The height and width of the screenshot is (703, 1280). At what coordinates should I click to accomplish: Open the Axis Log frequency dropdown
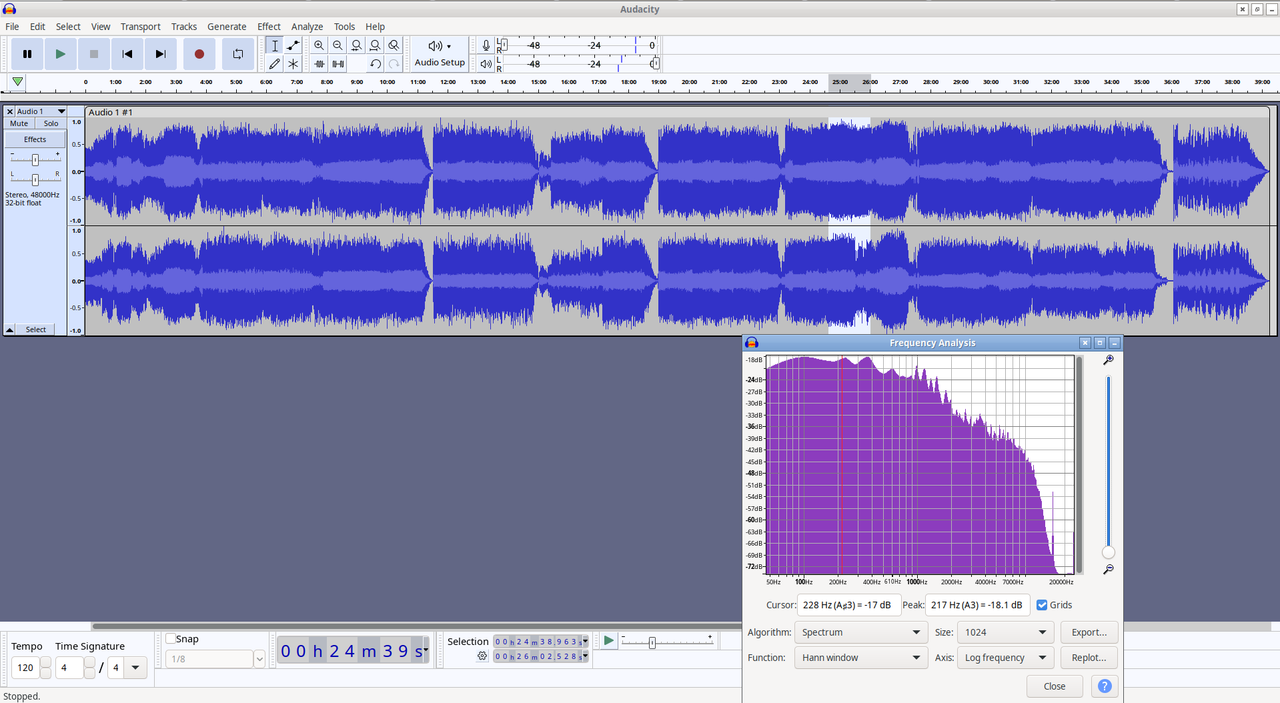click(1006, 658)
